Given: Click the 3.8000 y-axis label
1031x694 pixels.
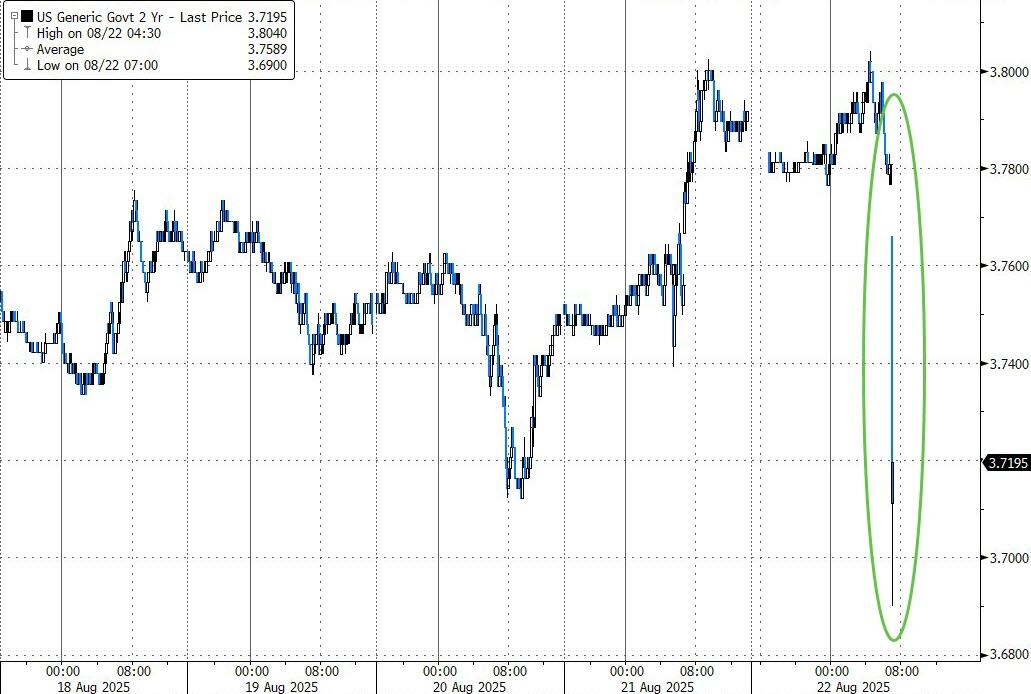Looking at the screenshot, I should coord(1006,72).
